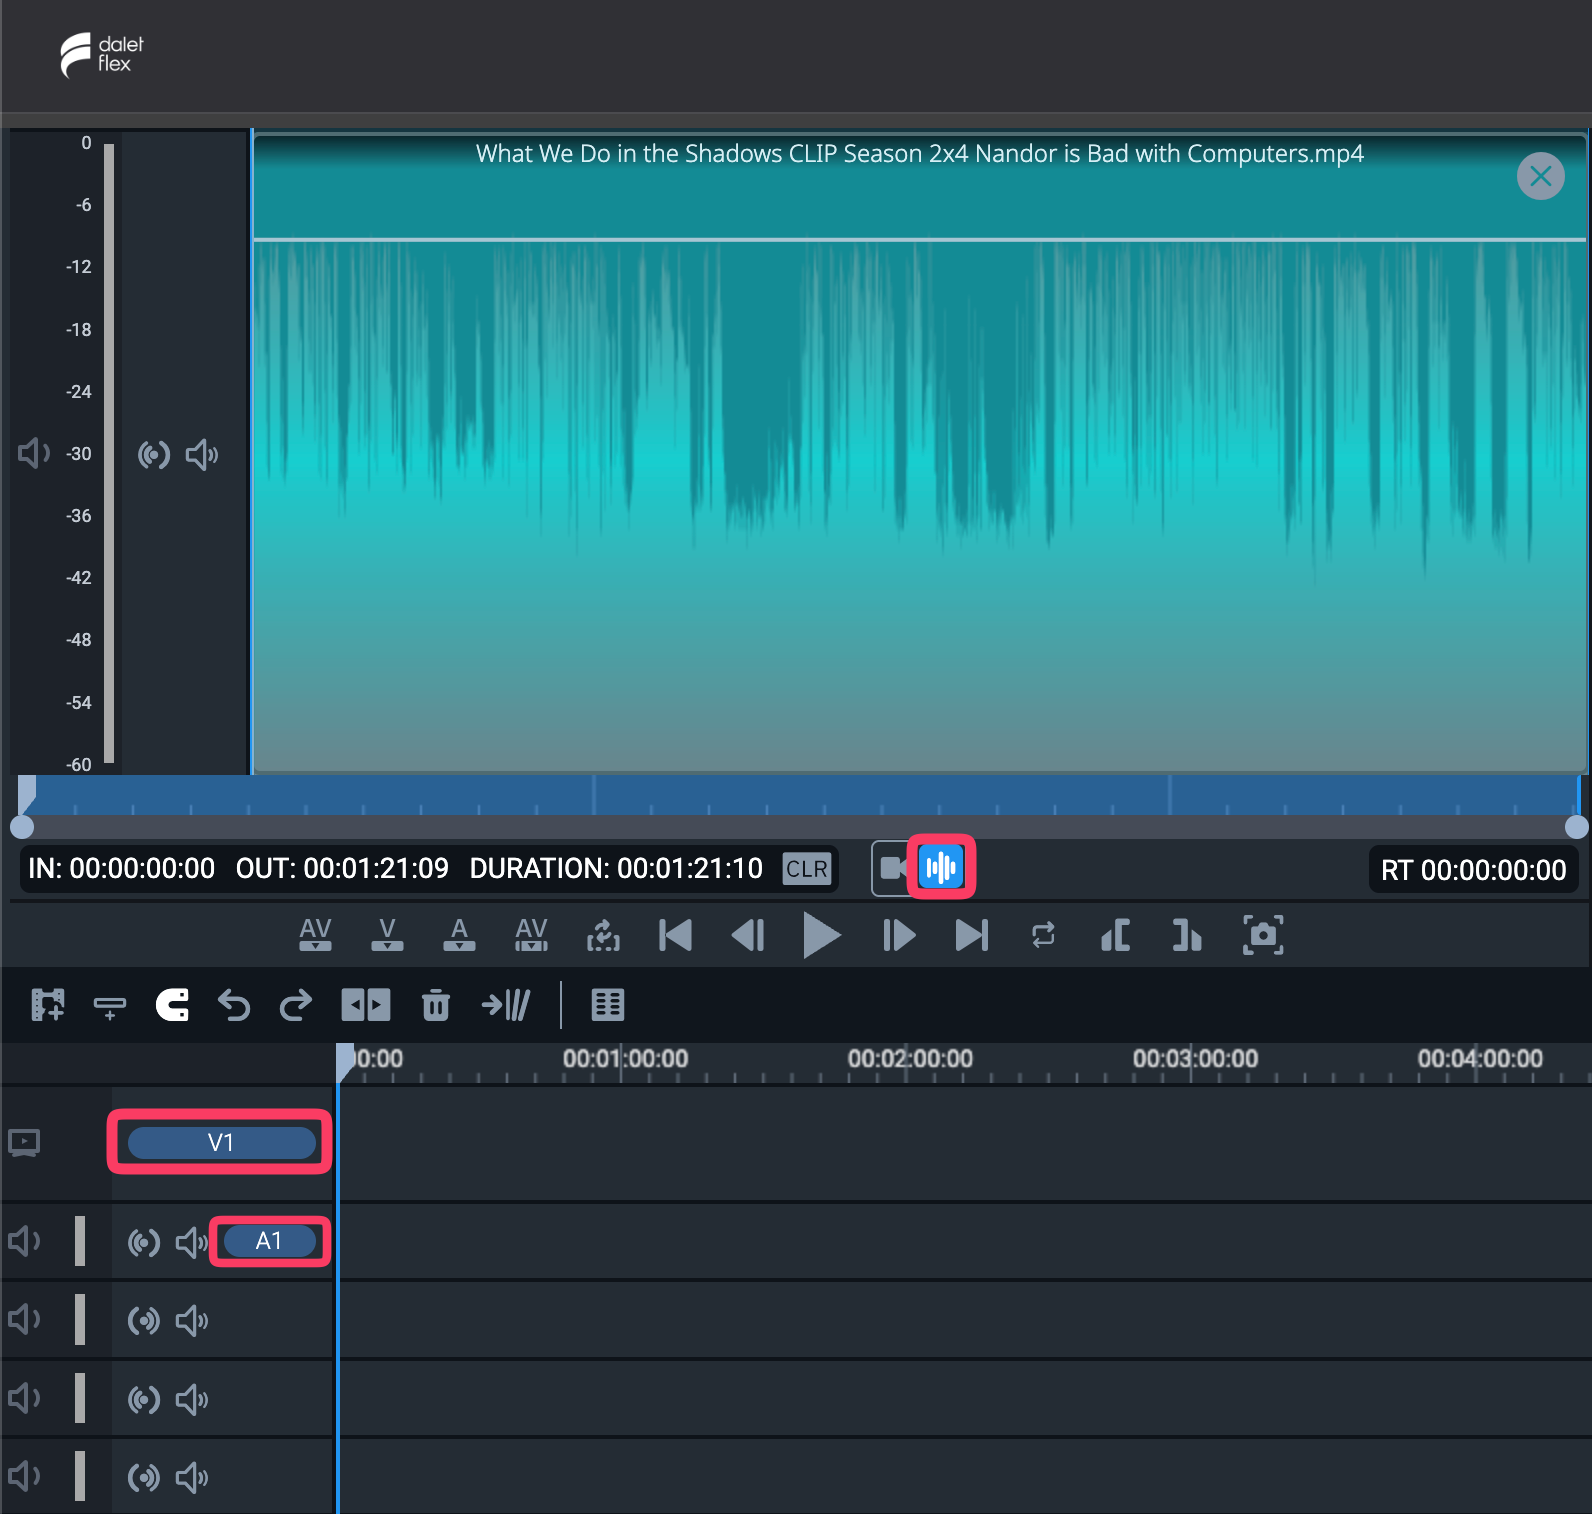Toggle second audio track pan icon

point(144,1321)
